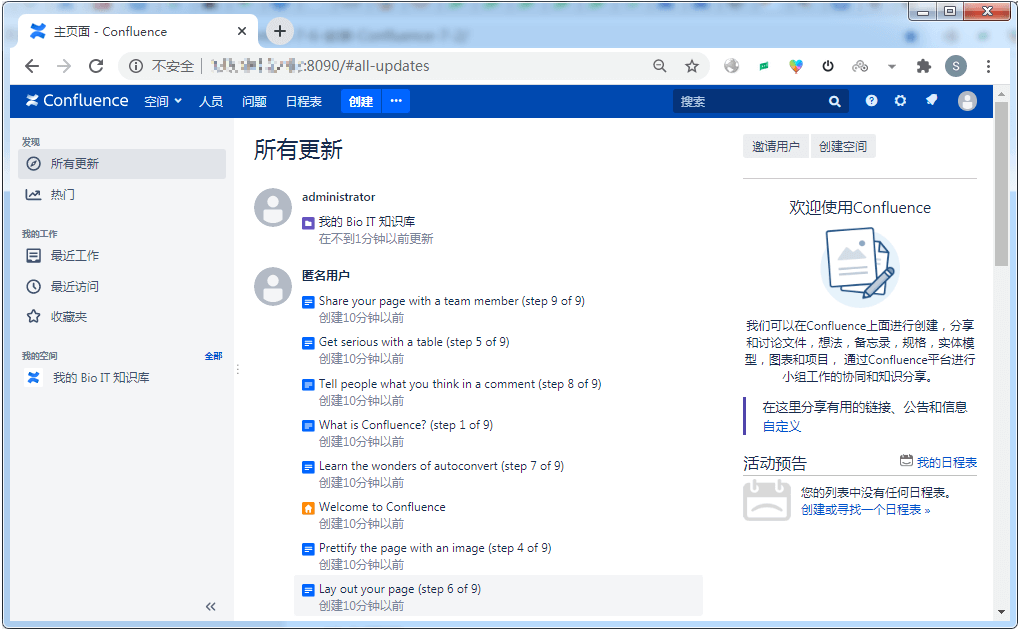The width and height of the screenshot is (1018, 630).
Task: Open Share your page with a team member
Action: (452, 301)
